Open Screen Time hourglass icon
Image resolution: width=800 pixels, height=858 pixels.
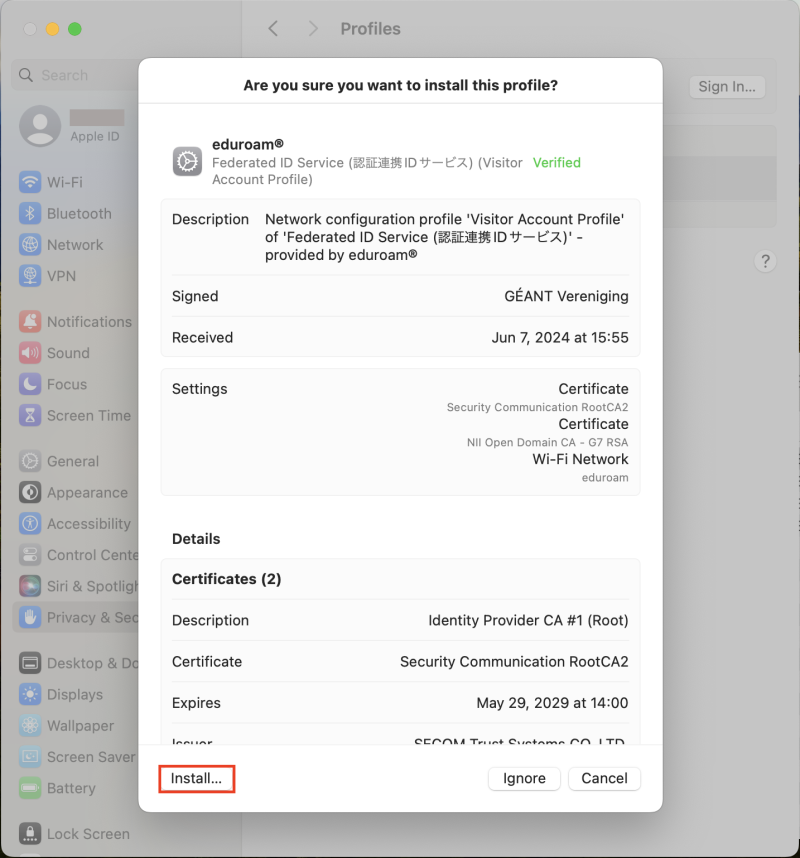click(x=30, y=415)
